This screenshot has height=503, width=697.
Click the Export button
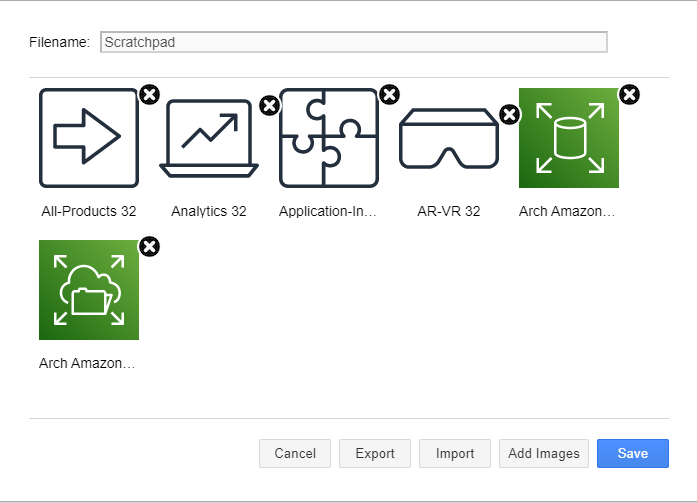point(375,453)
